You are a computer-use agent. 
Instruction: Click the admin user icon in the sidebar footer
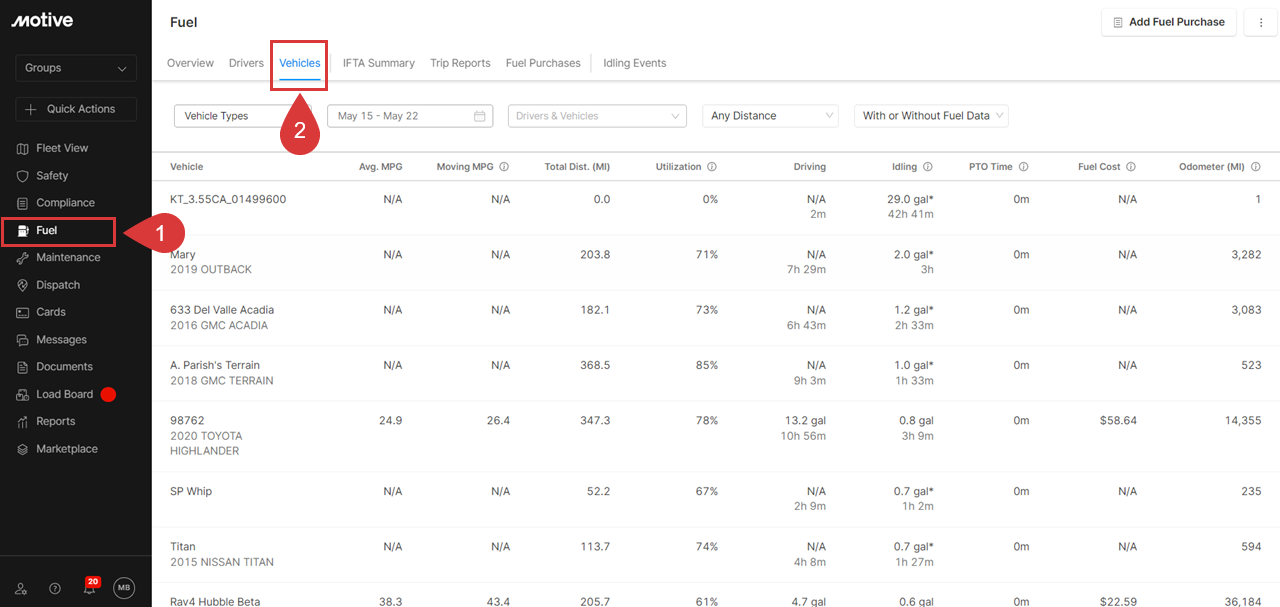(x=22, y=589)
